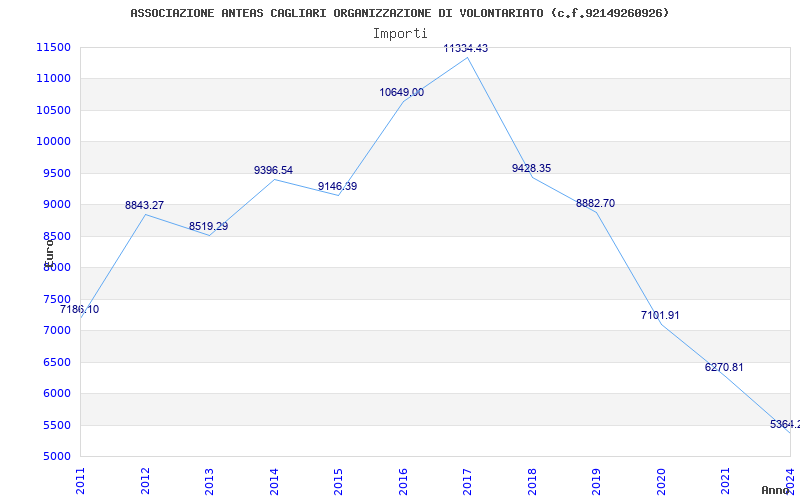Click the Anno axis title
Viewport: 800px width, 500px height.
click(x=775, y=490)
